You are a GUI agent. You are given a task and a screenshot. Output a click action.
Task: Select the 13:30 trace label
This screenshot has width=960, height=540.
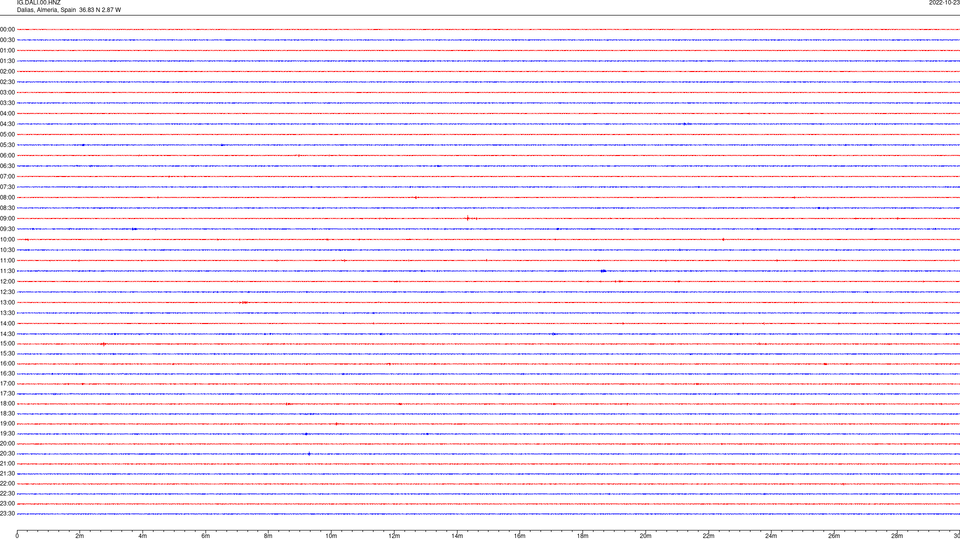7,313
